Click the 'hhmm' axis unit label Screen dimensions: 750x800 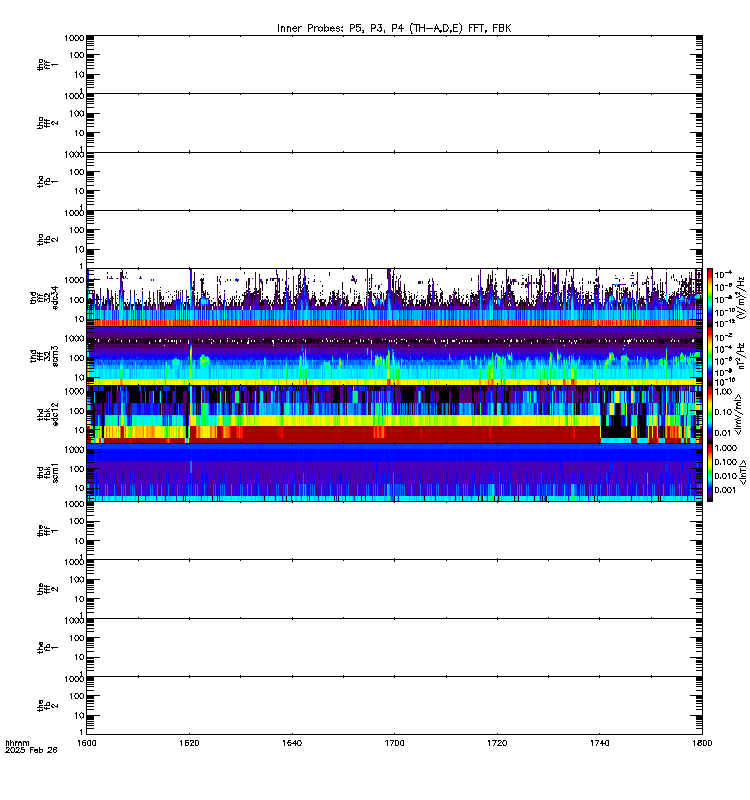coord(17,743)
